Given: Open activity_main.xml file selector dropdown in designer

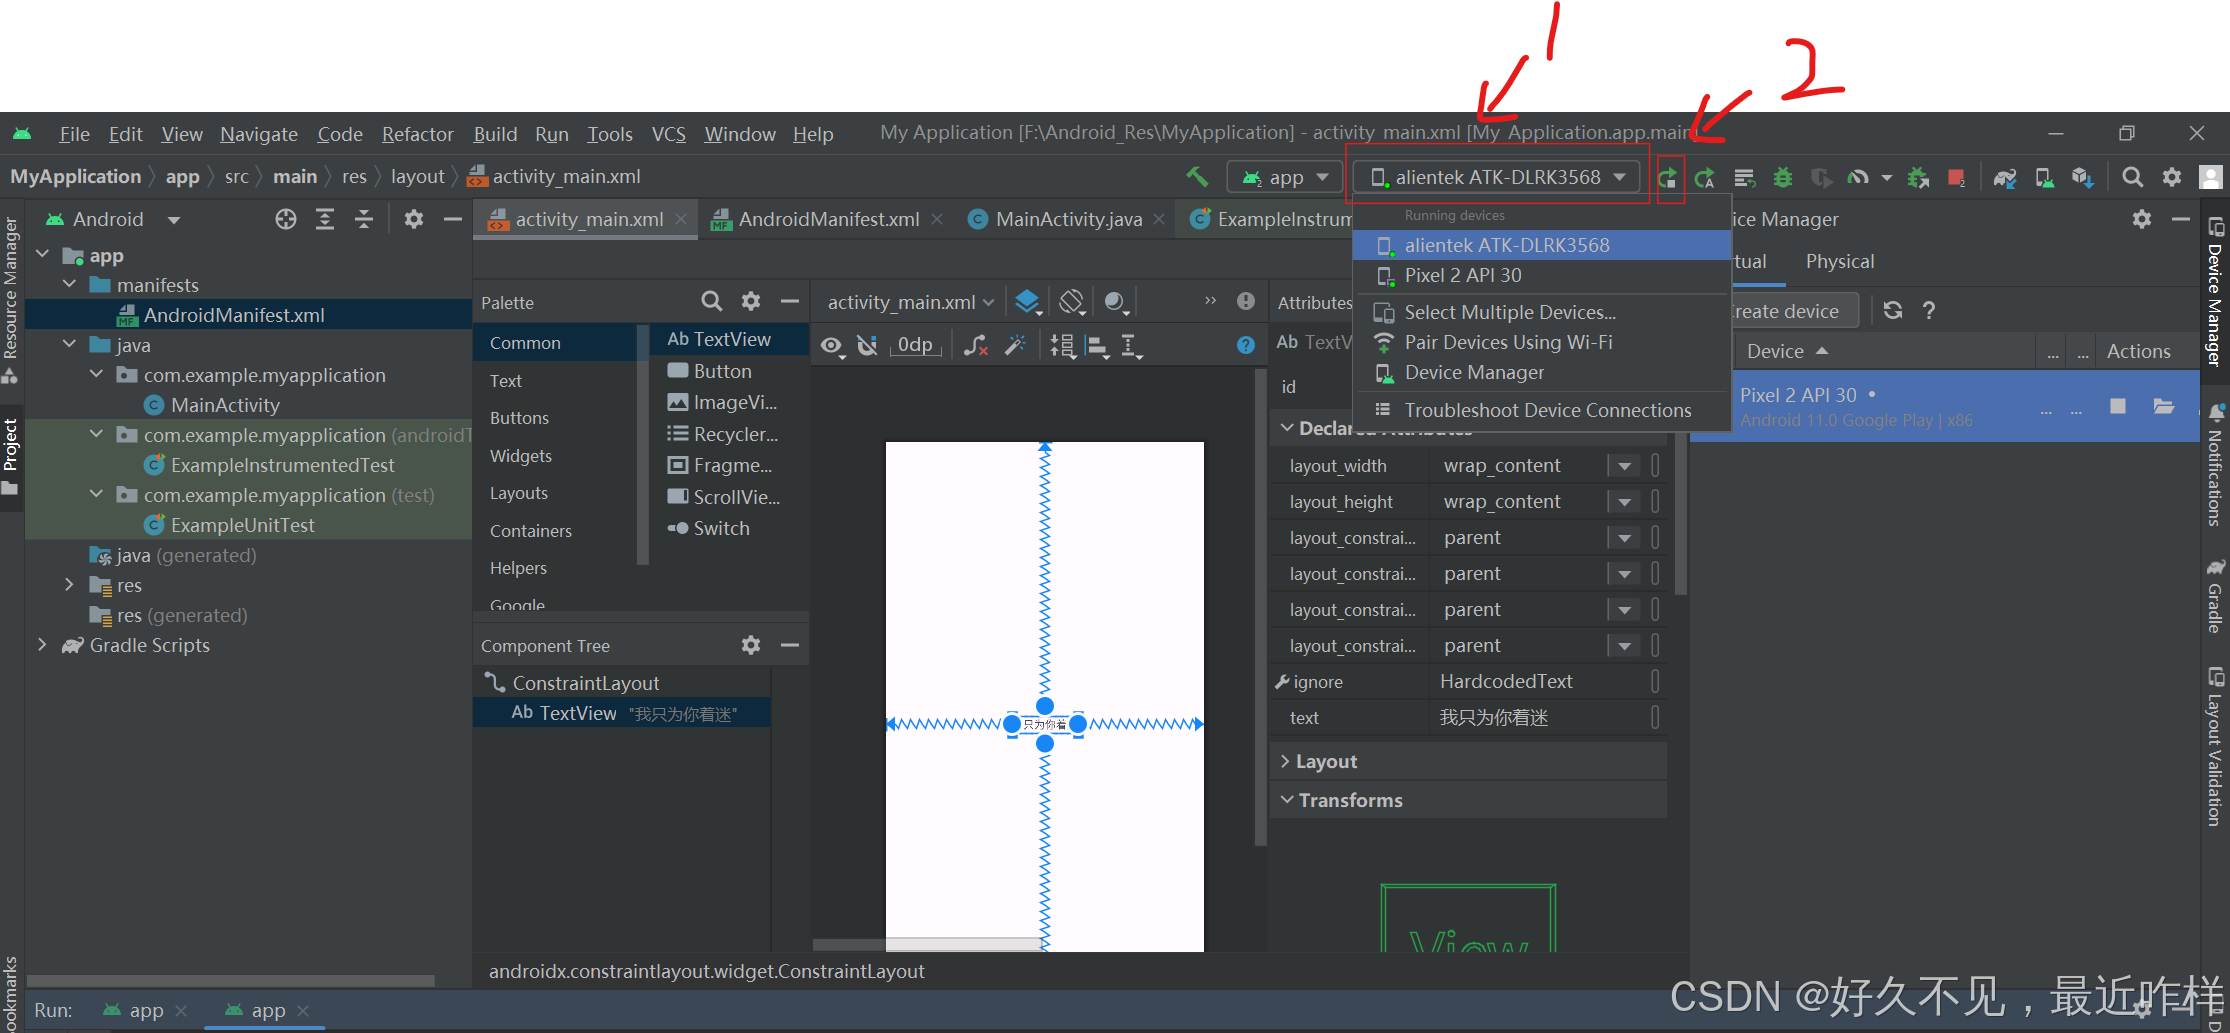Looking at the screenshot, I should click(910, 302).
